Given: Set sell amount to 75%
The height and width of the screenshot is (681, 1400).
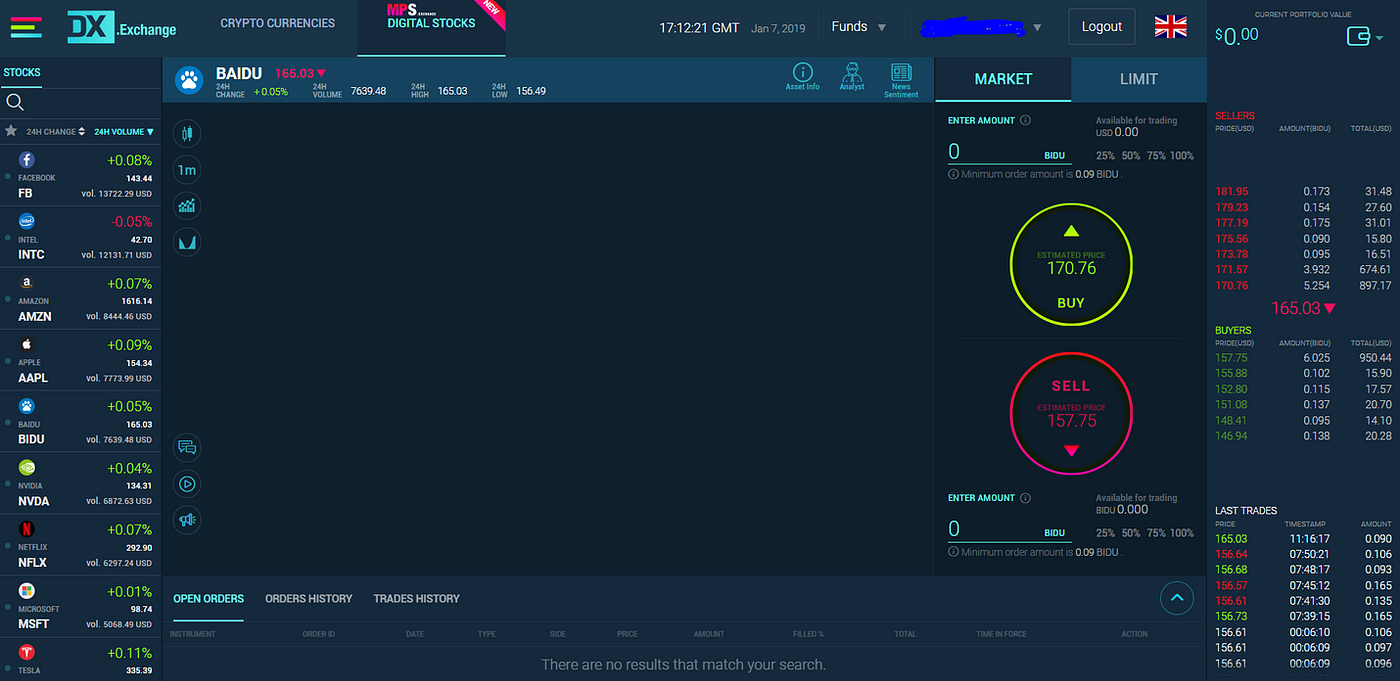Looking at the screenshot, I should (1156, 533).
